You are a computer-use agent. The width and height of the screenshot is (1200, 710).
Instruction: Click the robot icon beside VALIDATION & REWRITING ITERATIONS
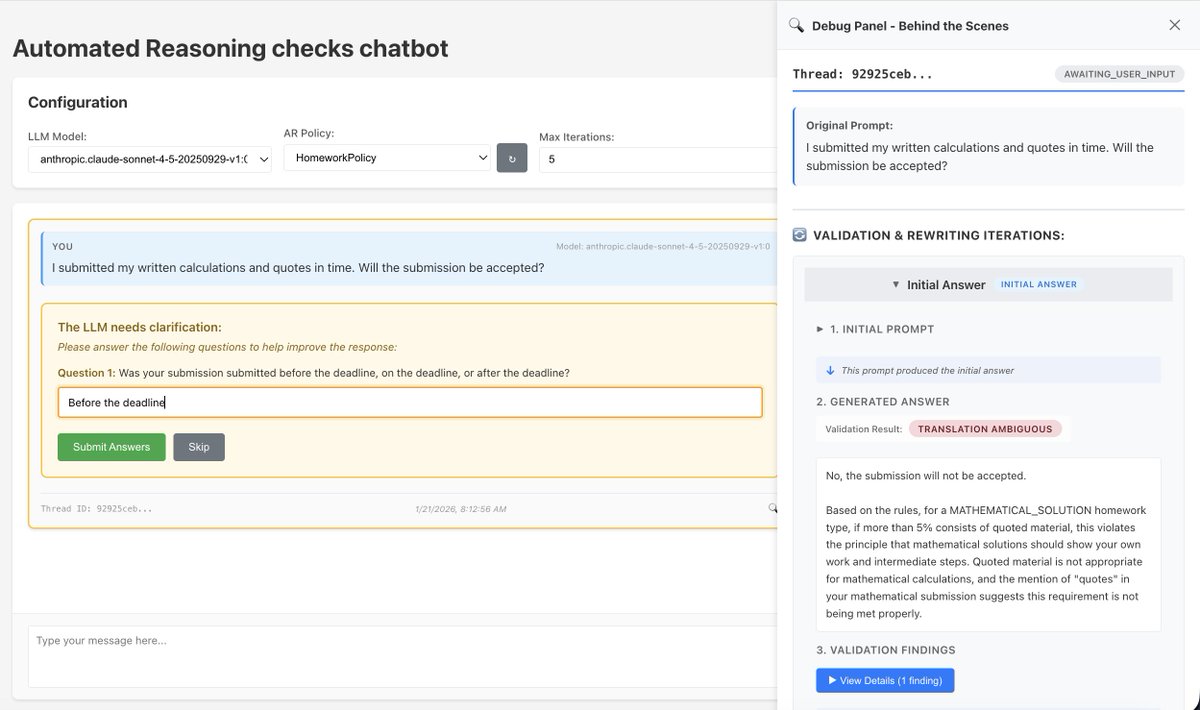coord(799,234)
